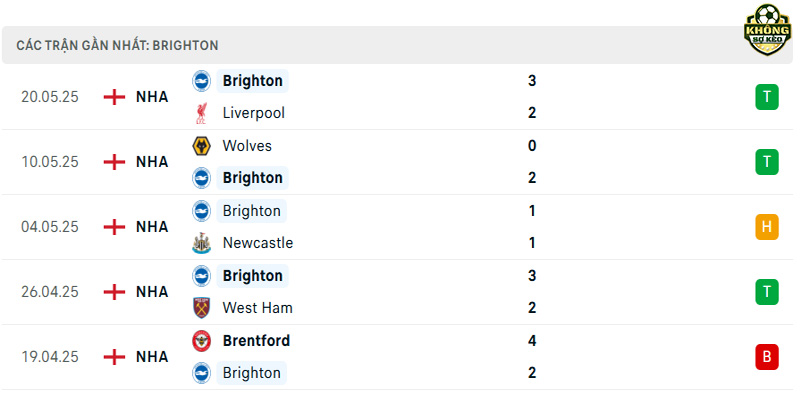Click the West Ham club crest
Viewport: 800px width, 400px height.
(202, 308)
